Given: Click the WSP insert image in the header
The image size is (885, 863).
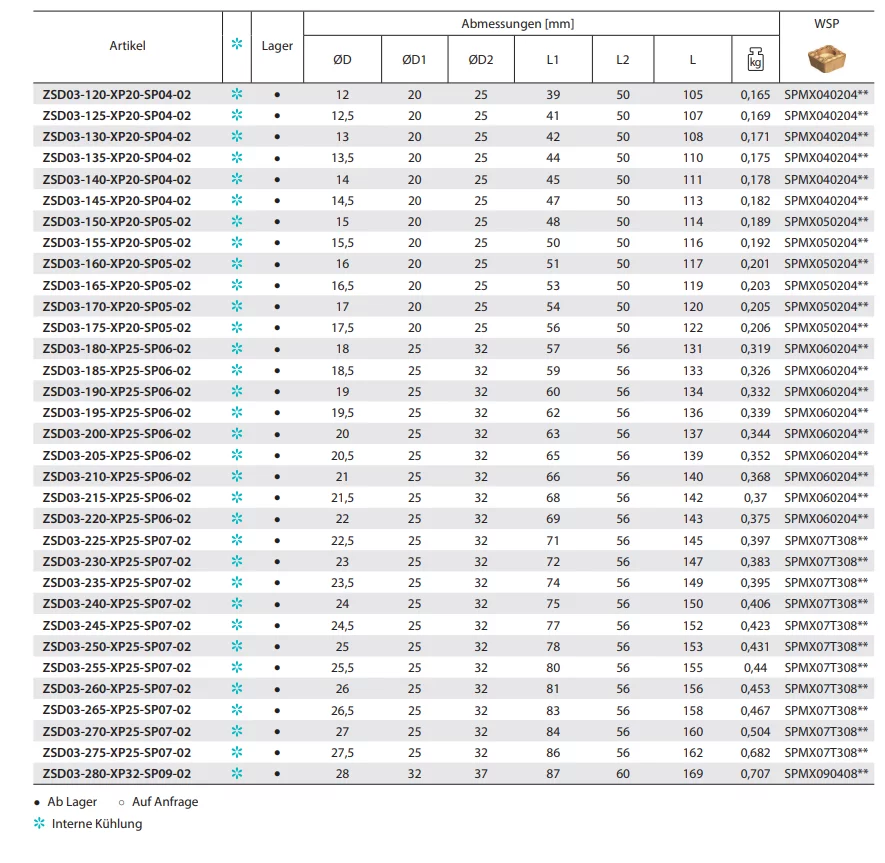Looking at the screenshot, I should pyautogui.click(x=826, y=58).
